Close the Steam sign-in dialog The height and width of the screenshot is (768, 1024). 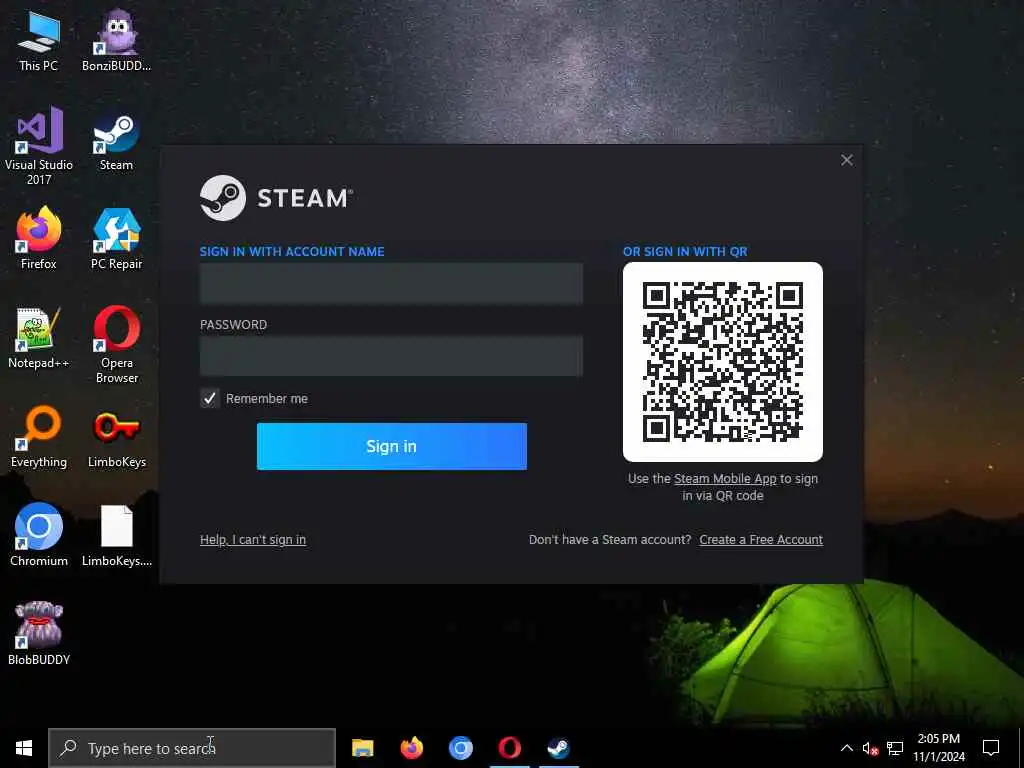[847, 160]
